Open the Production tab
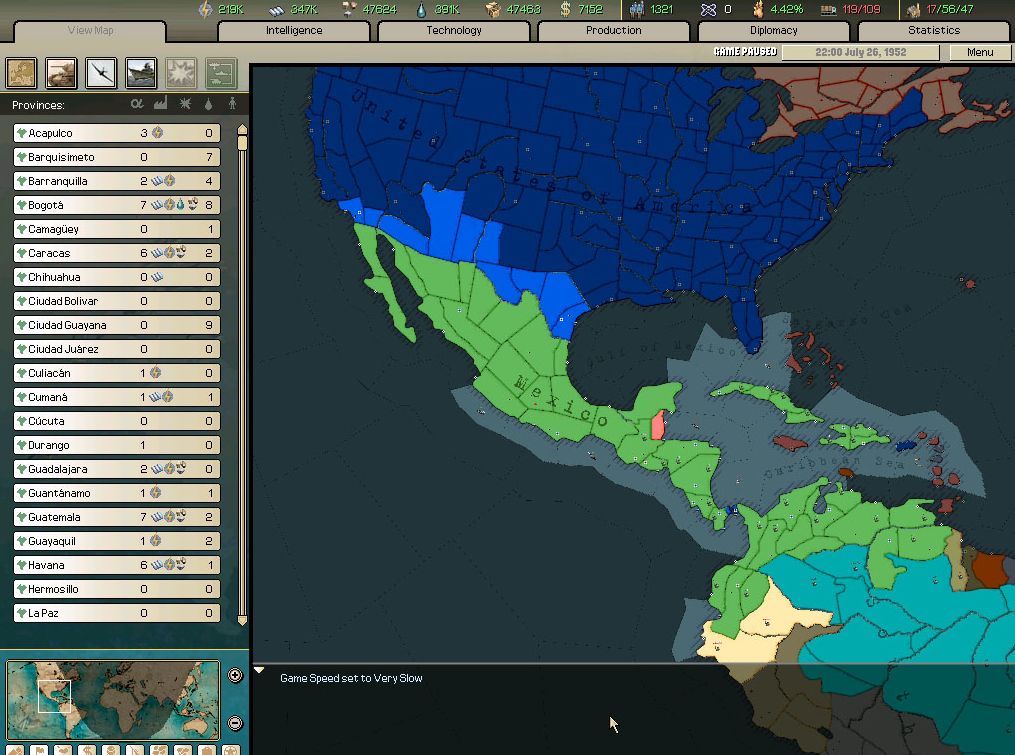Screen dimensions: 1015x755 (614, 30)
